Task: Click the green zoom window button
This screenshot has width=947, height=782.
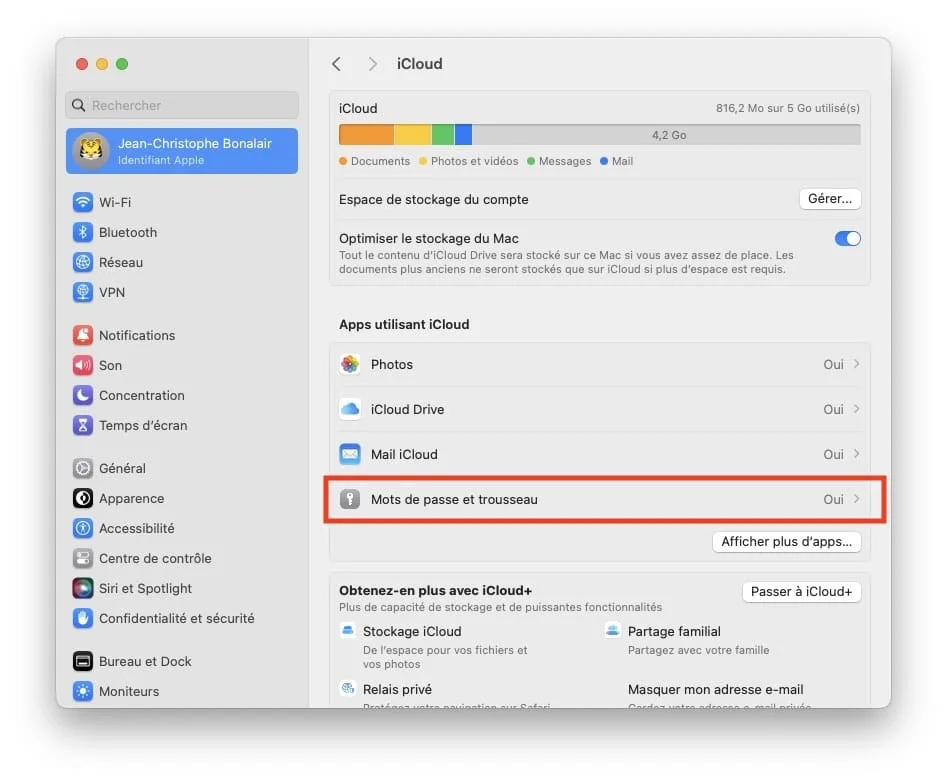Action: [x=122, y=64]
